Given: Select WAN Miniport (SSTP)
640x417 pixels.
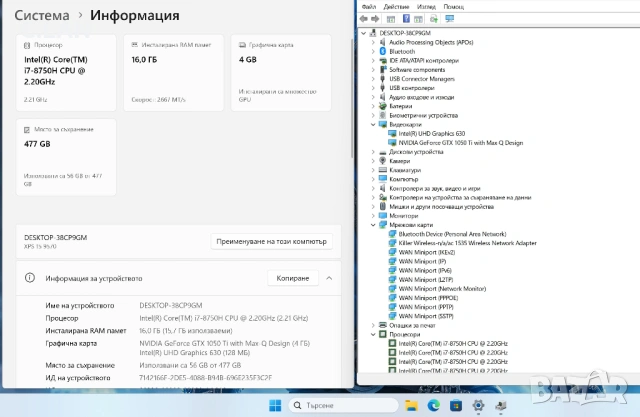Looking at the screenshot, I should point(426,316).
